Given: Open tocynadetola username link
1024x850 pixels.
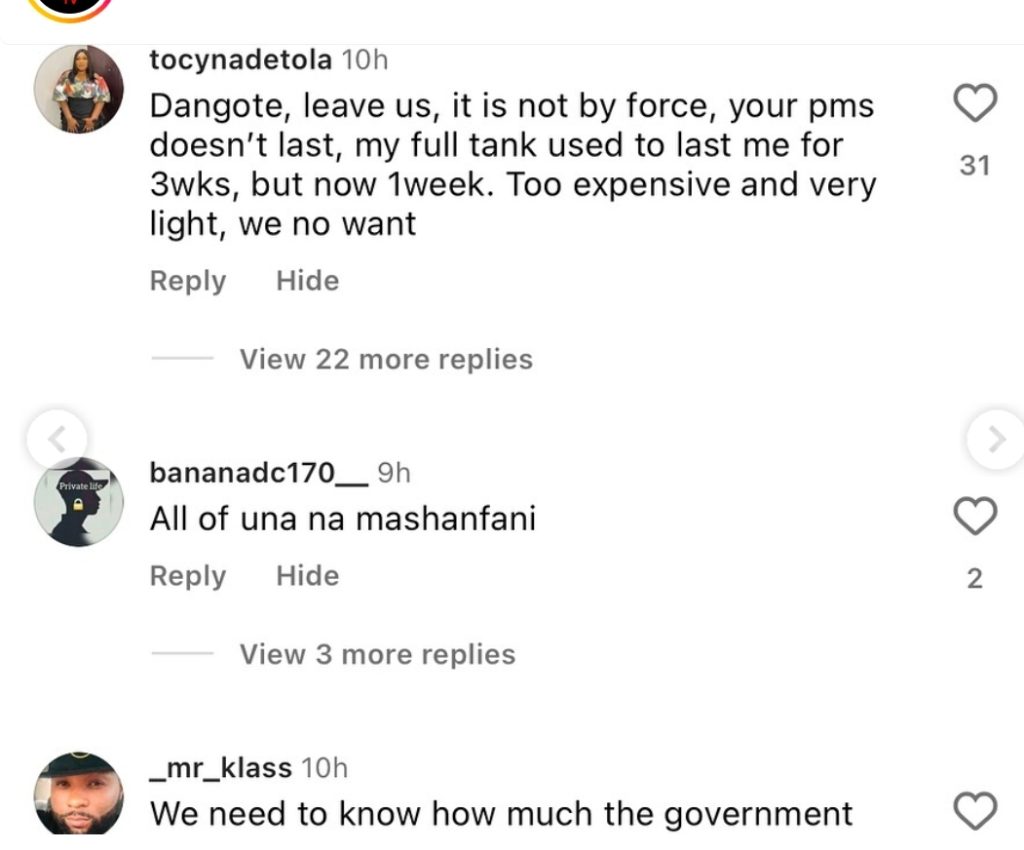Looking at the screenshot, I should coord(240,60).
